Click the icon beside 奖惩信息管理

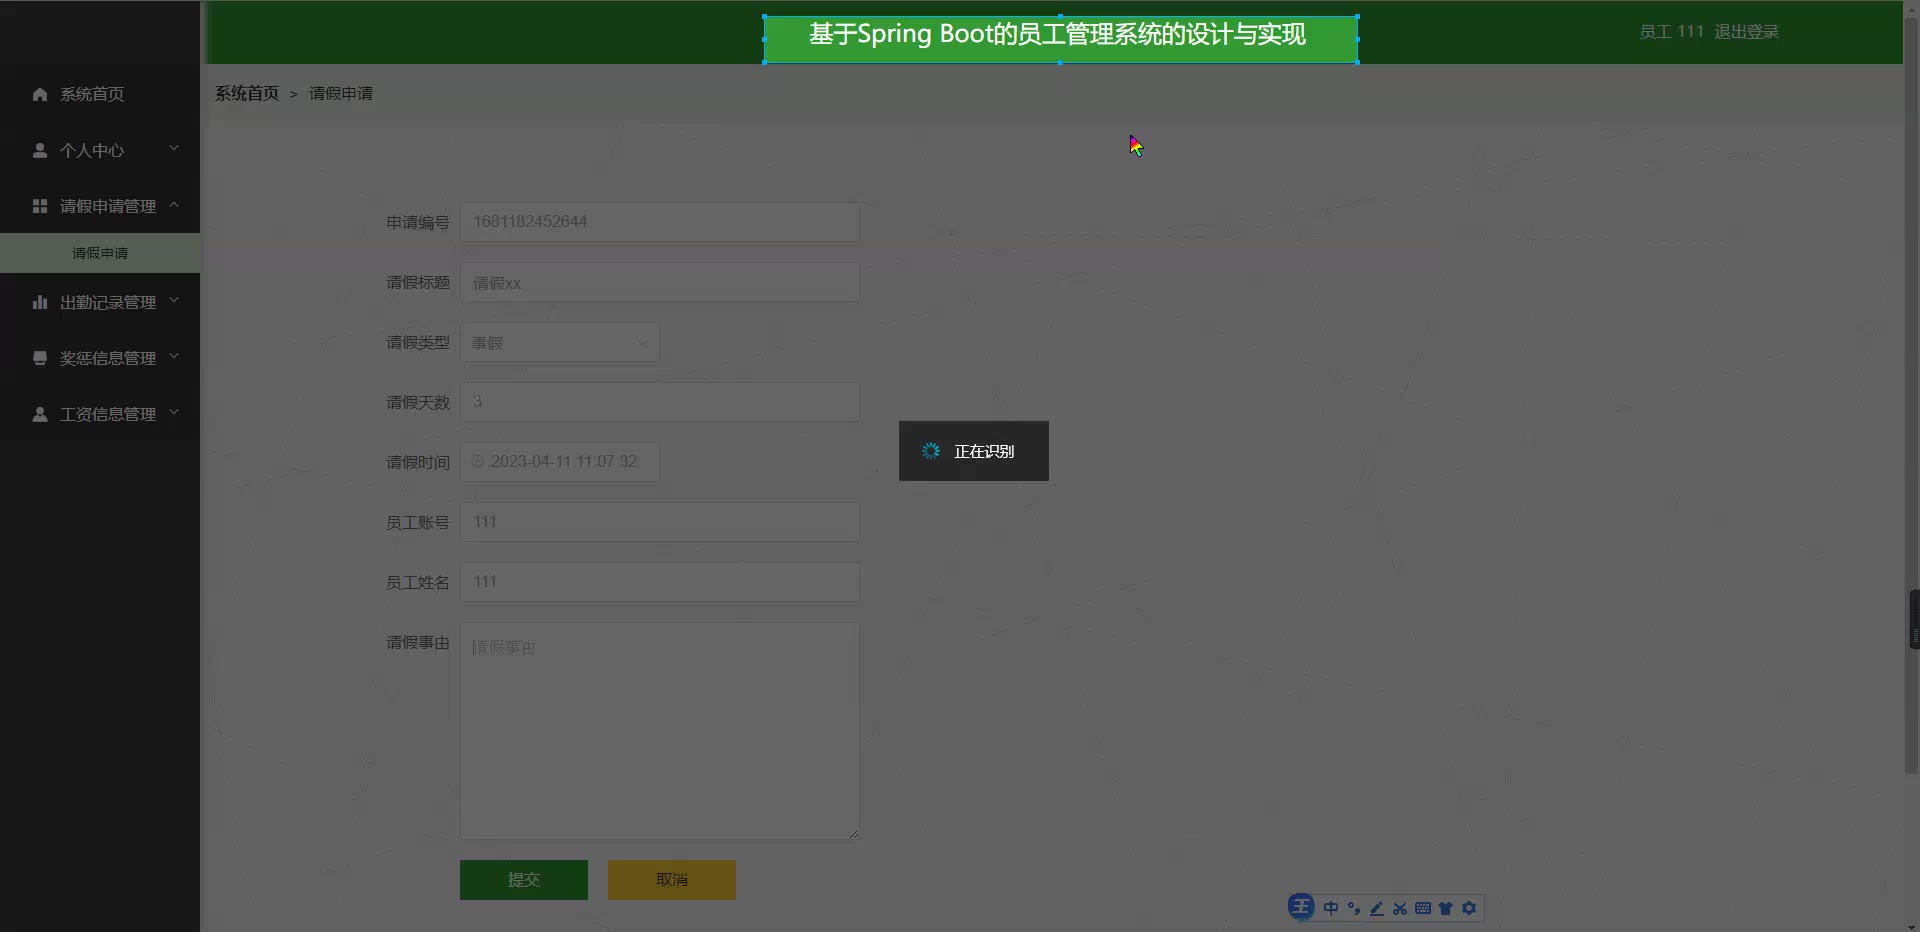(x=40, y=358)
